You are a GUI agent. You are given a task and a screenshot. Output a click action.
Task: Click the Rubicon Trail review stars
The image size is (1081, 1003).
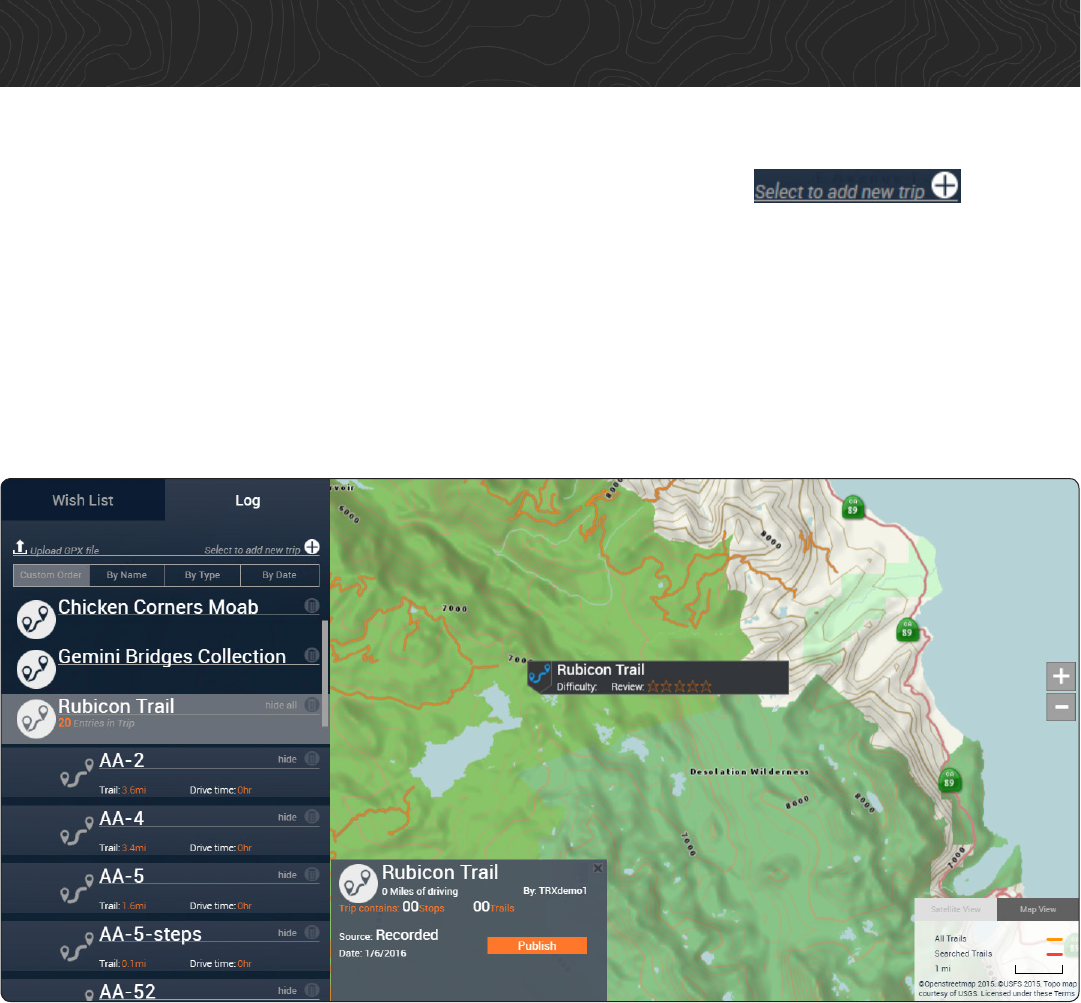click(679, 687)
